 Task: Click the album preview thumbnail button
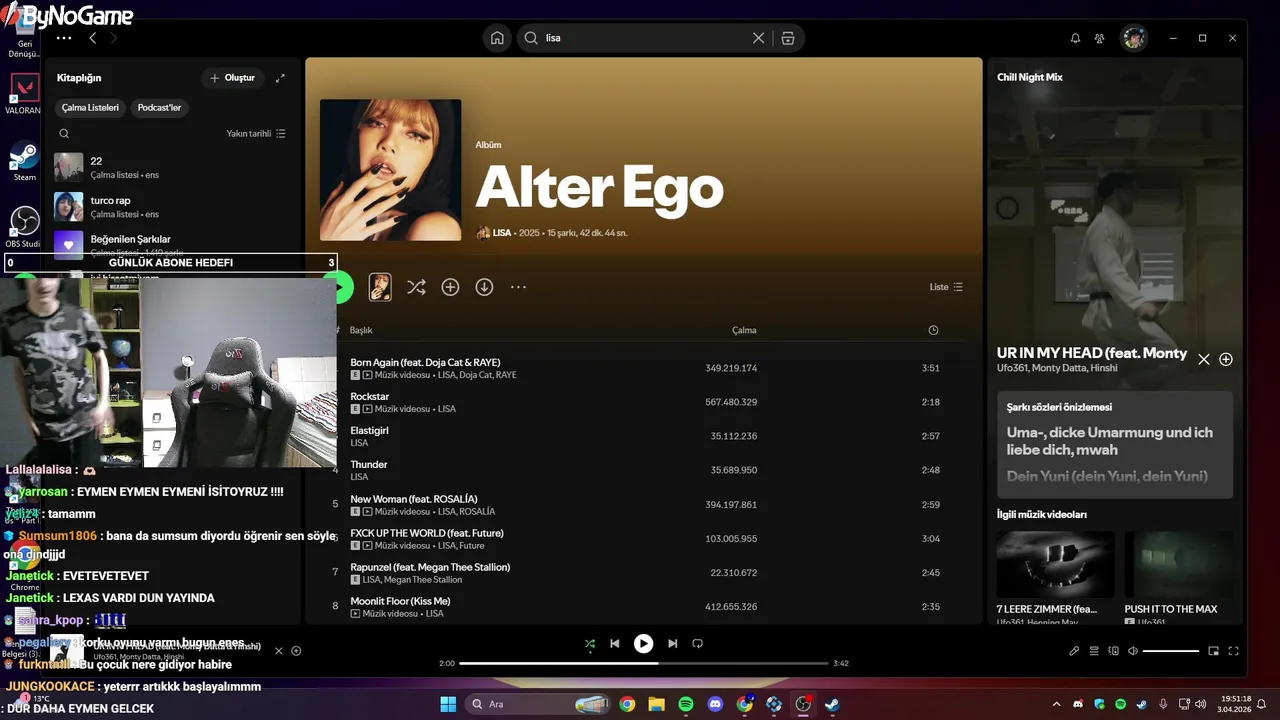380,287
